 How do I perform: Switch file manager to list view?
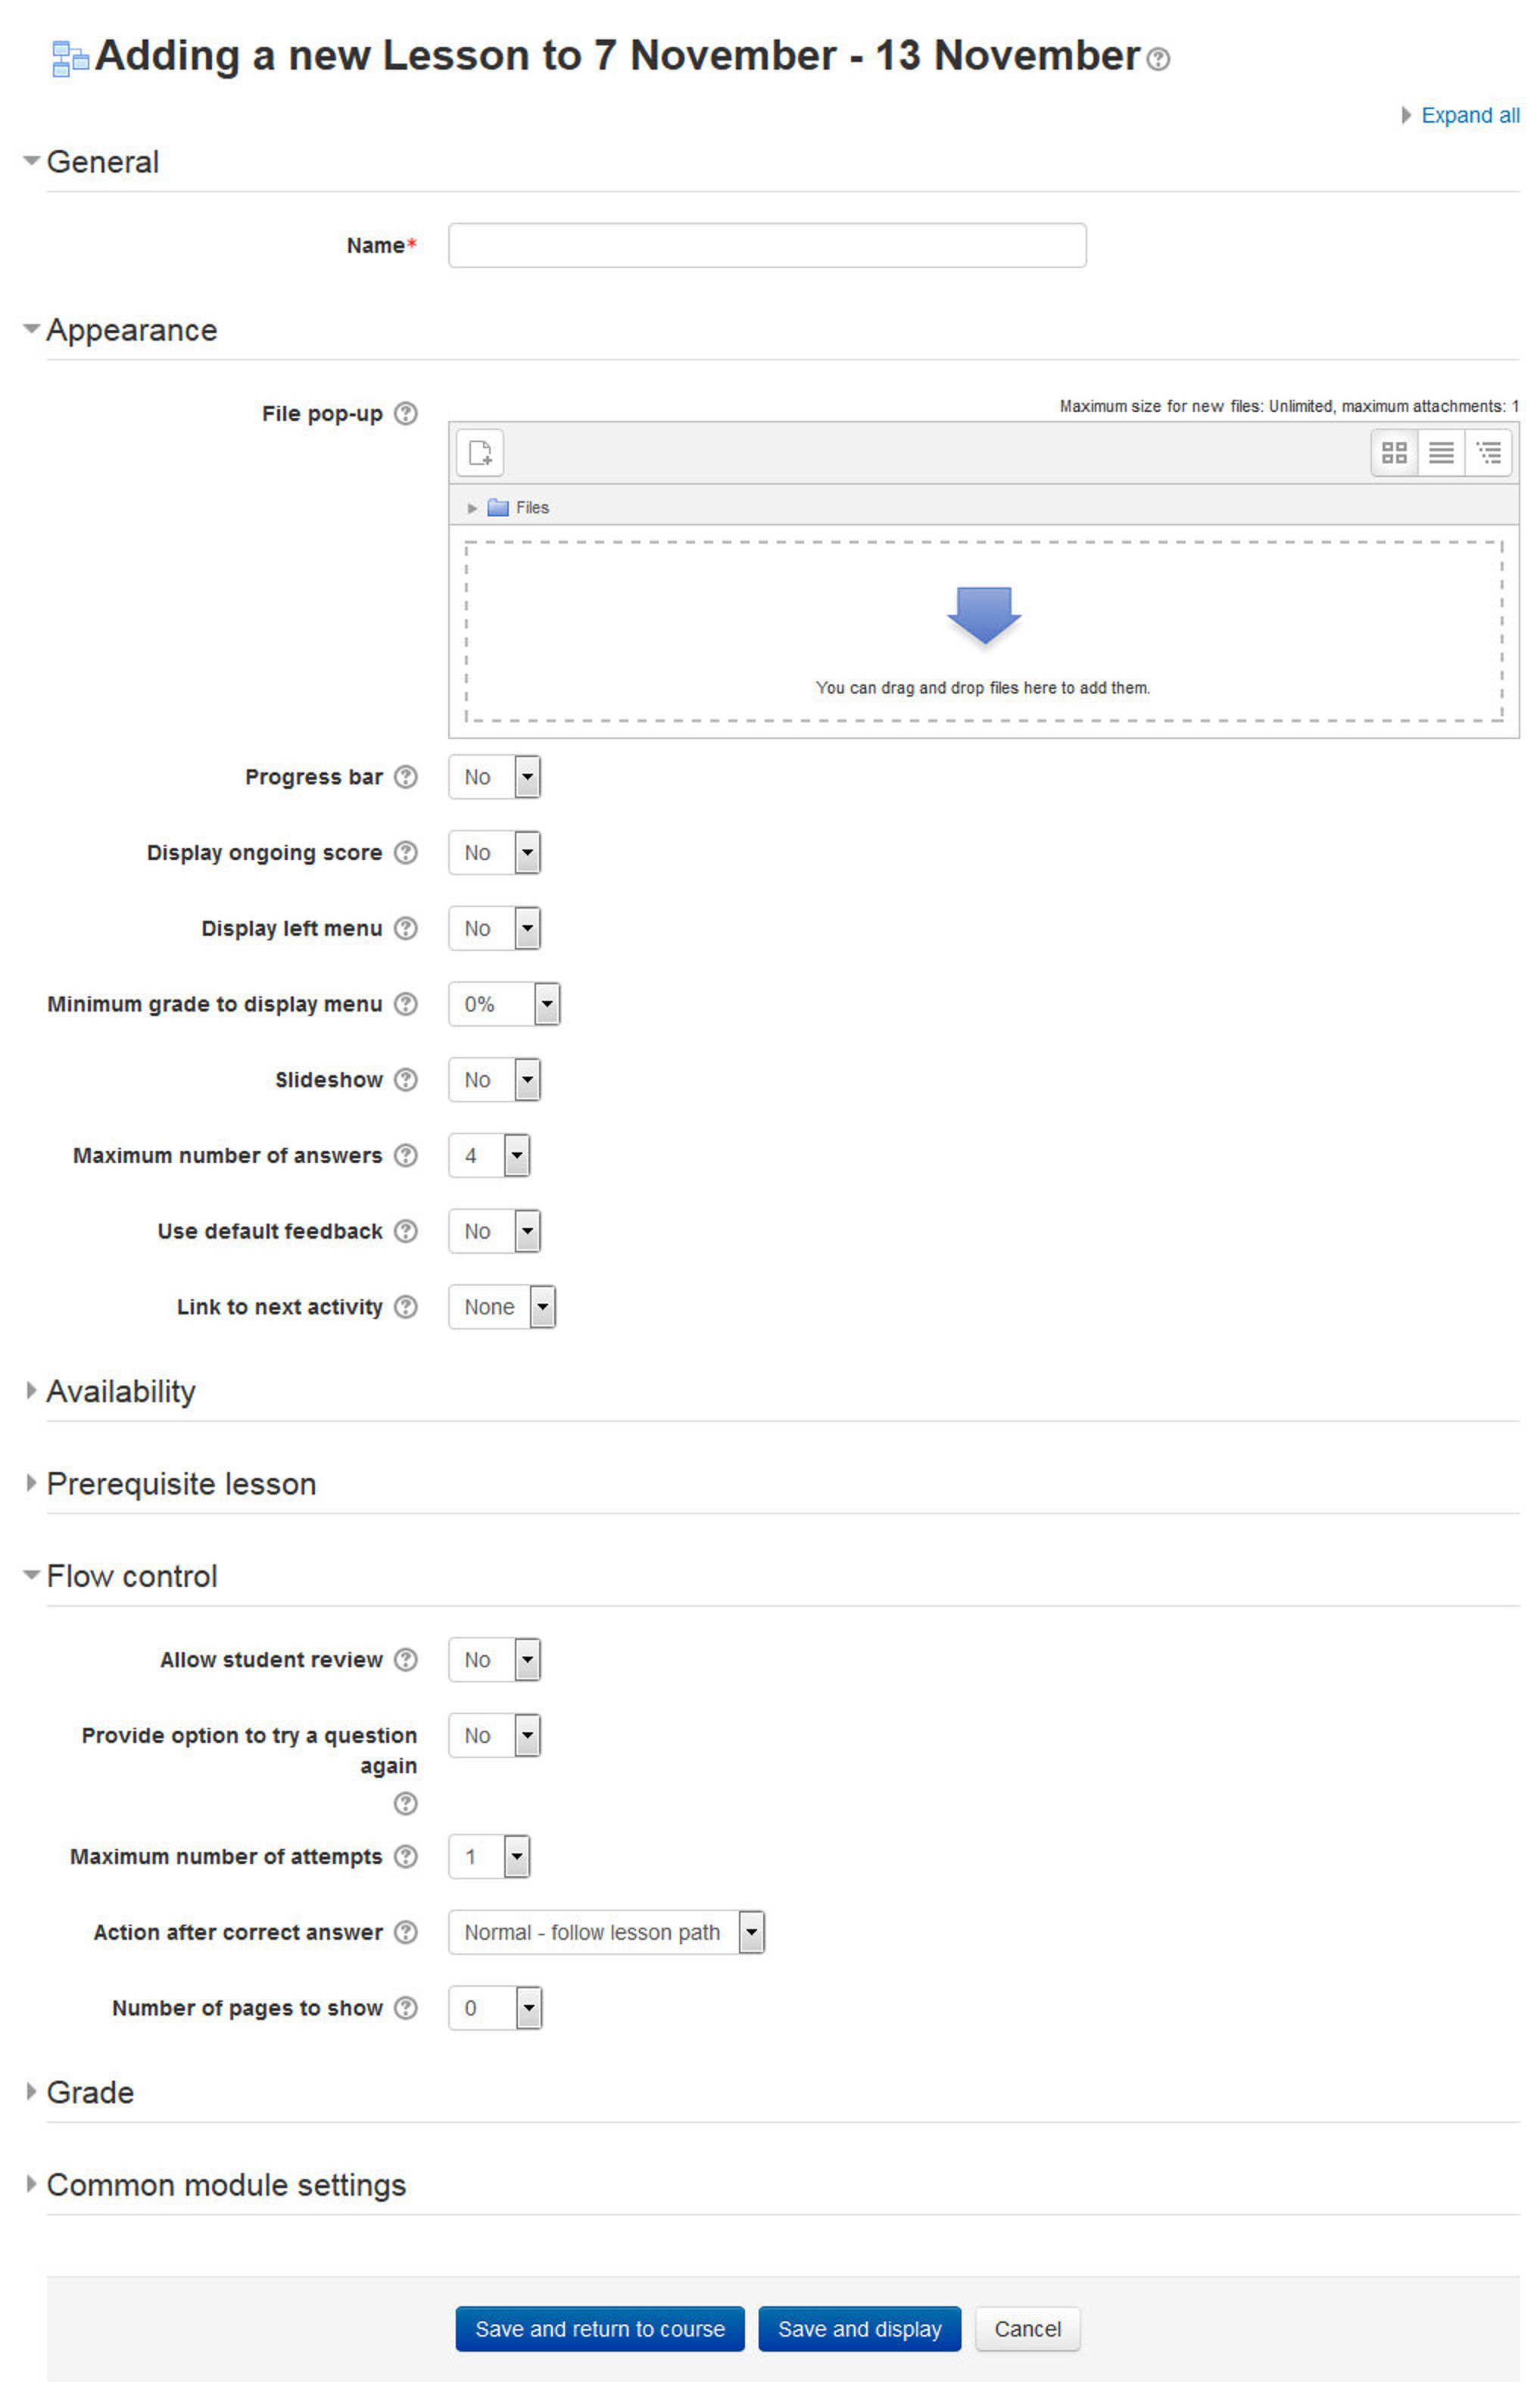pos(1441,453)
